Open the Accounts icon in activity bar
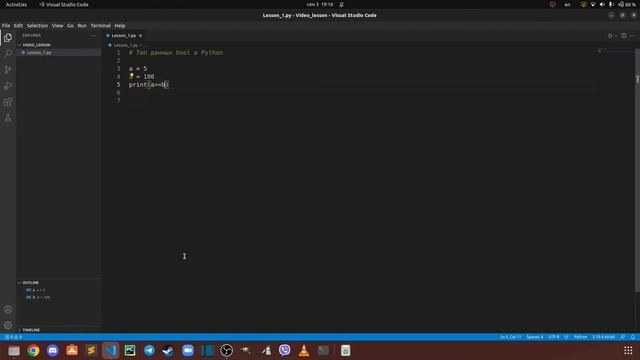This screenshot has width=640, height=360. [8, 309]
